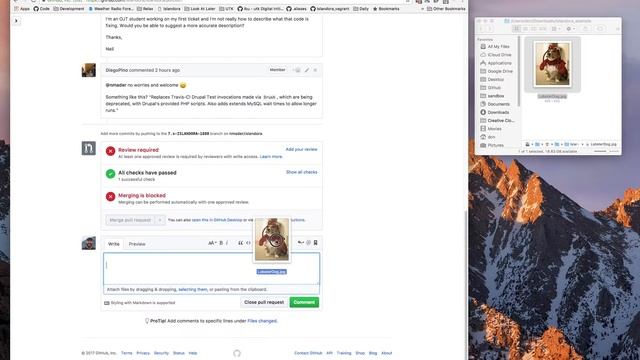Screen dimensions: 640x360
Task: Click the Show all checks link
Action: tap(301, 172)
